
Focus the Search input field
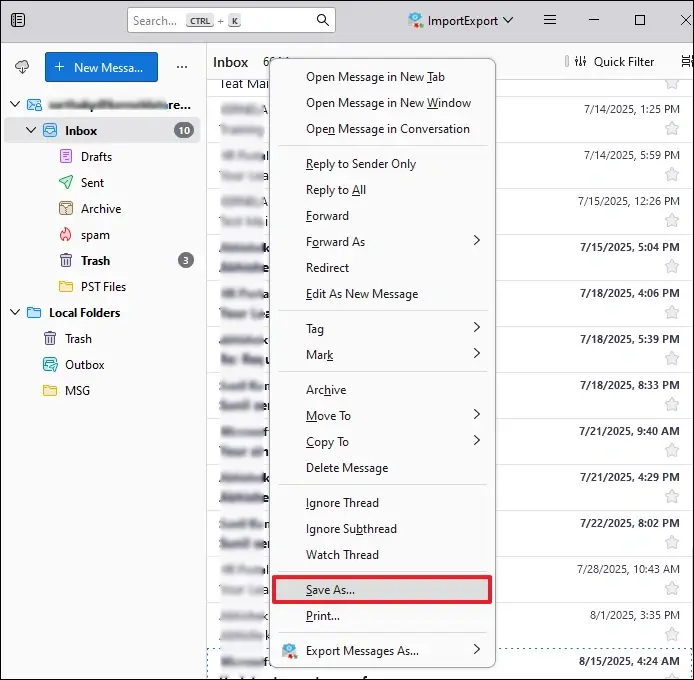[231, 20]
